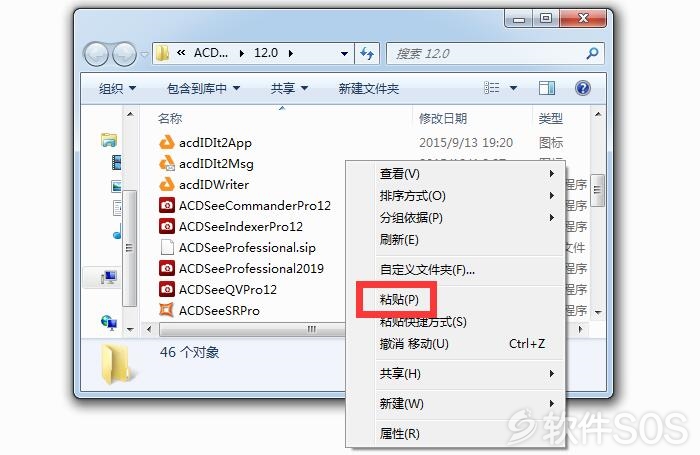Click the refresh arrows beside the address bar
Image resolution: width=700 pixels, height=455 pixels.
(367, 54)
